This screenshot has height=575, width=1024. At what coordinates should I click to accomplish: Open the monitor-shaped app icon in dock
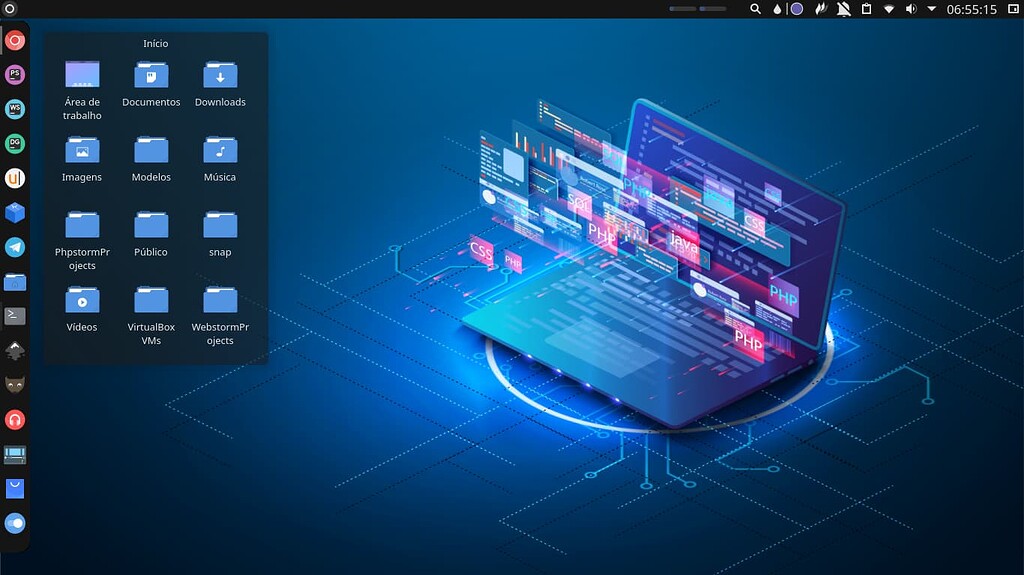[15, 454]
